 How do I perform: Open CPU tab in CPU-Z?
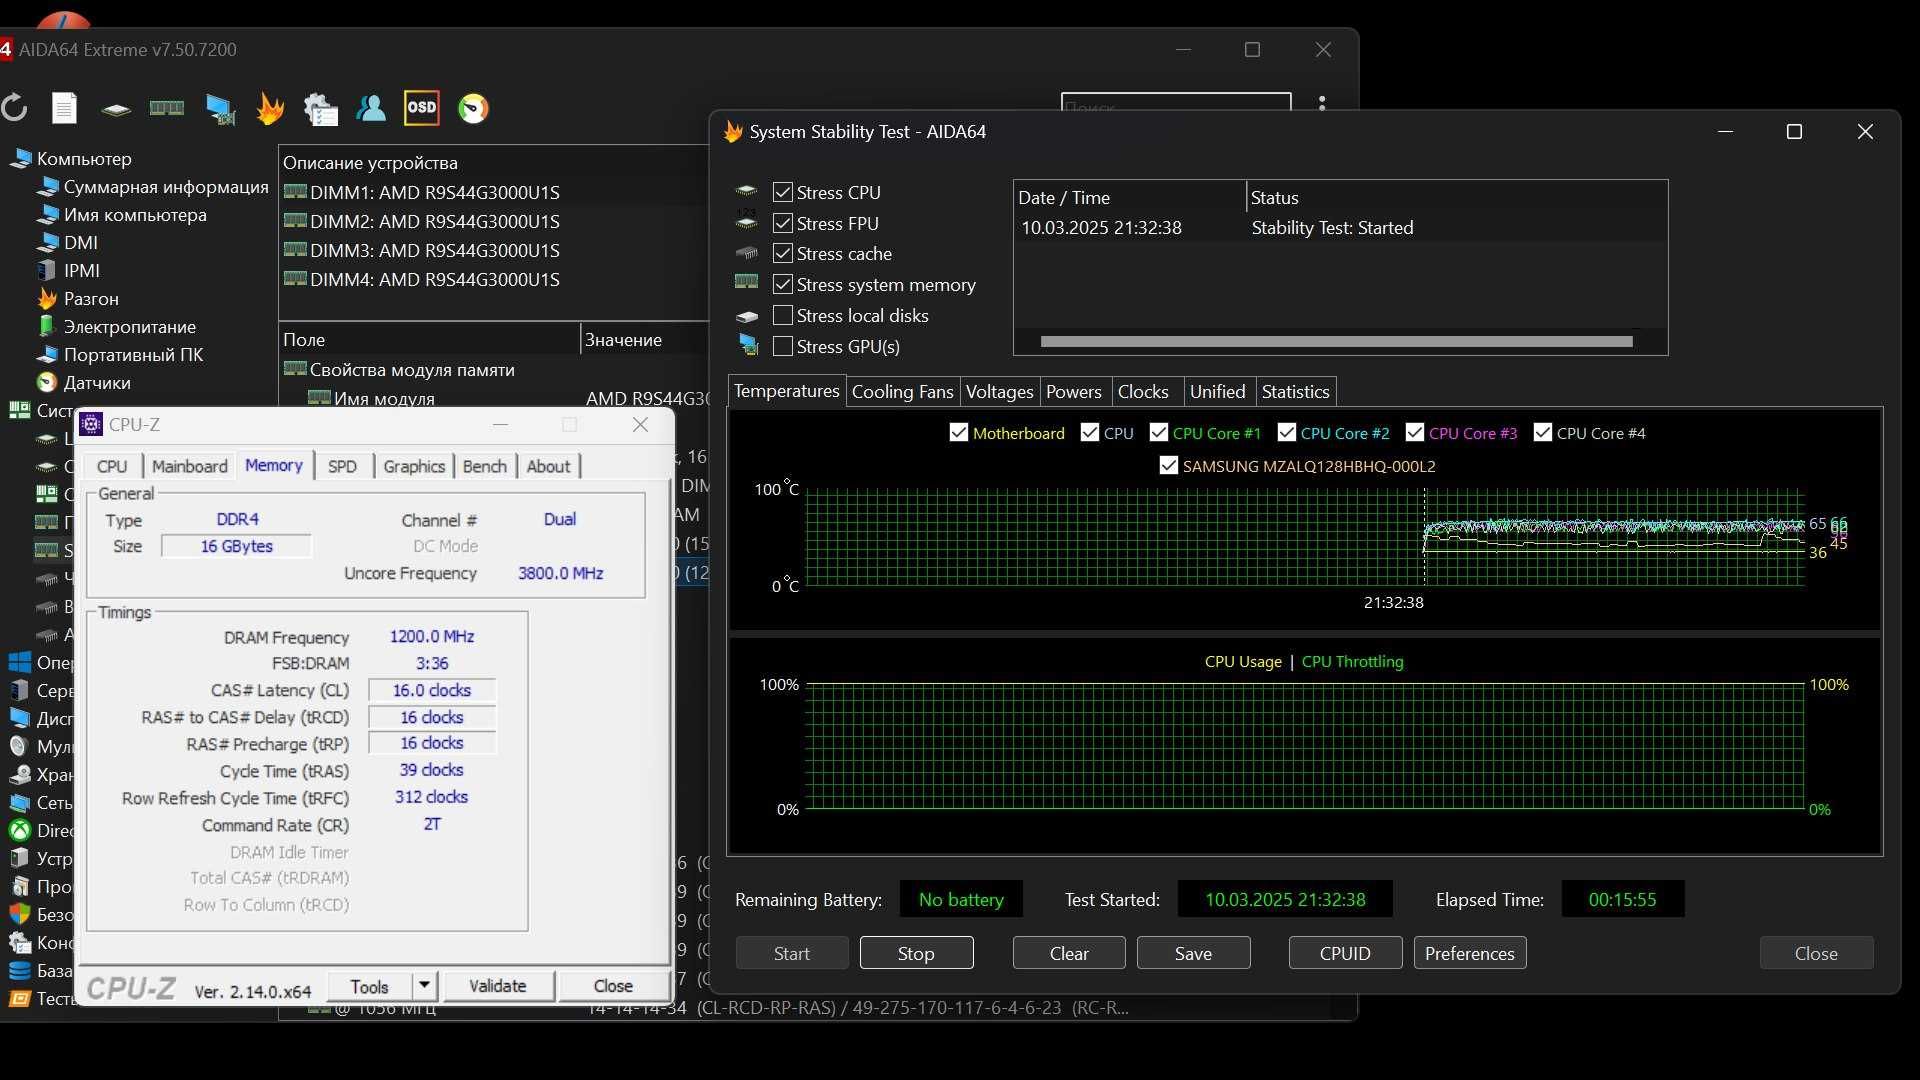(x=112, y=466)
